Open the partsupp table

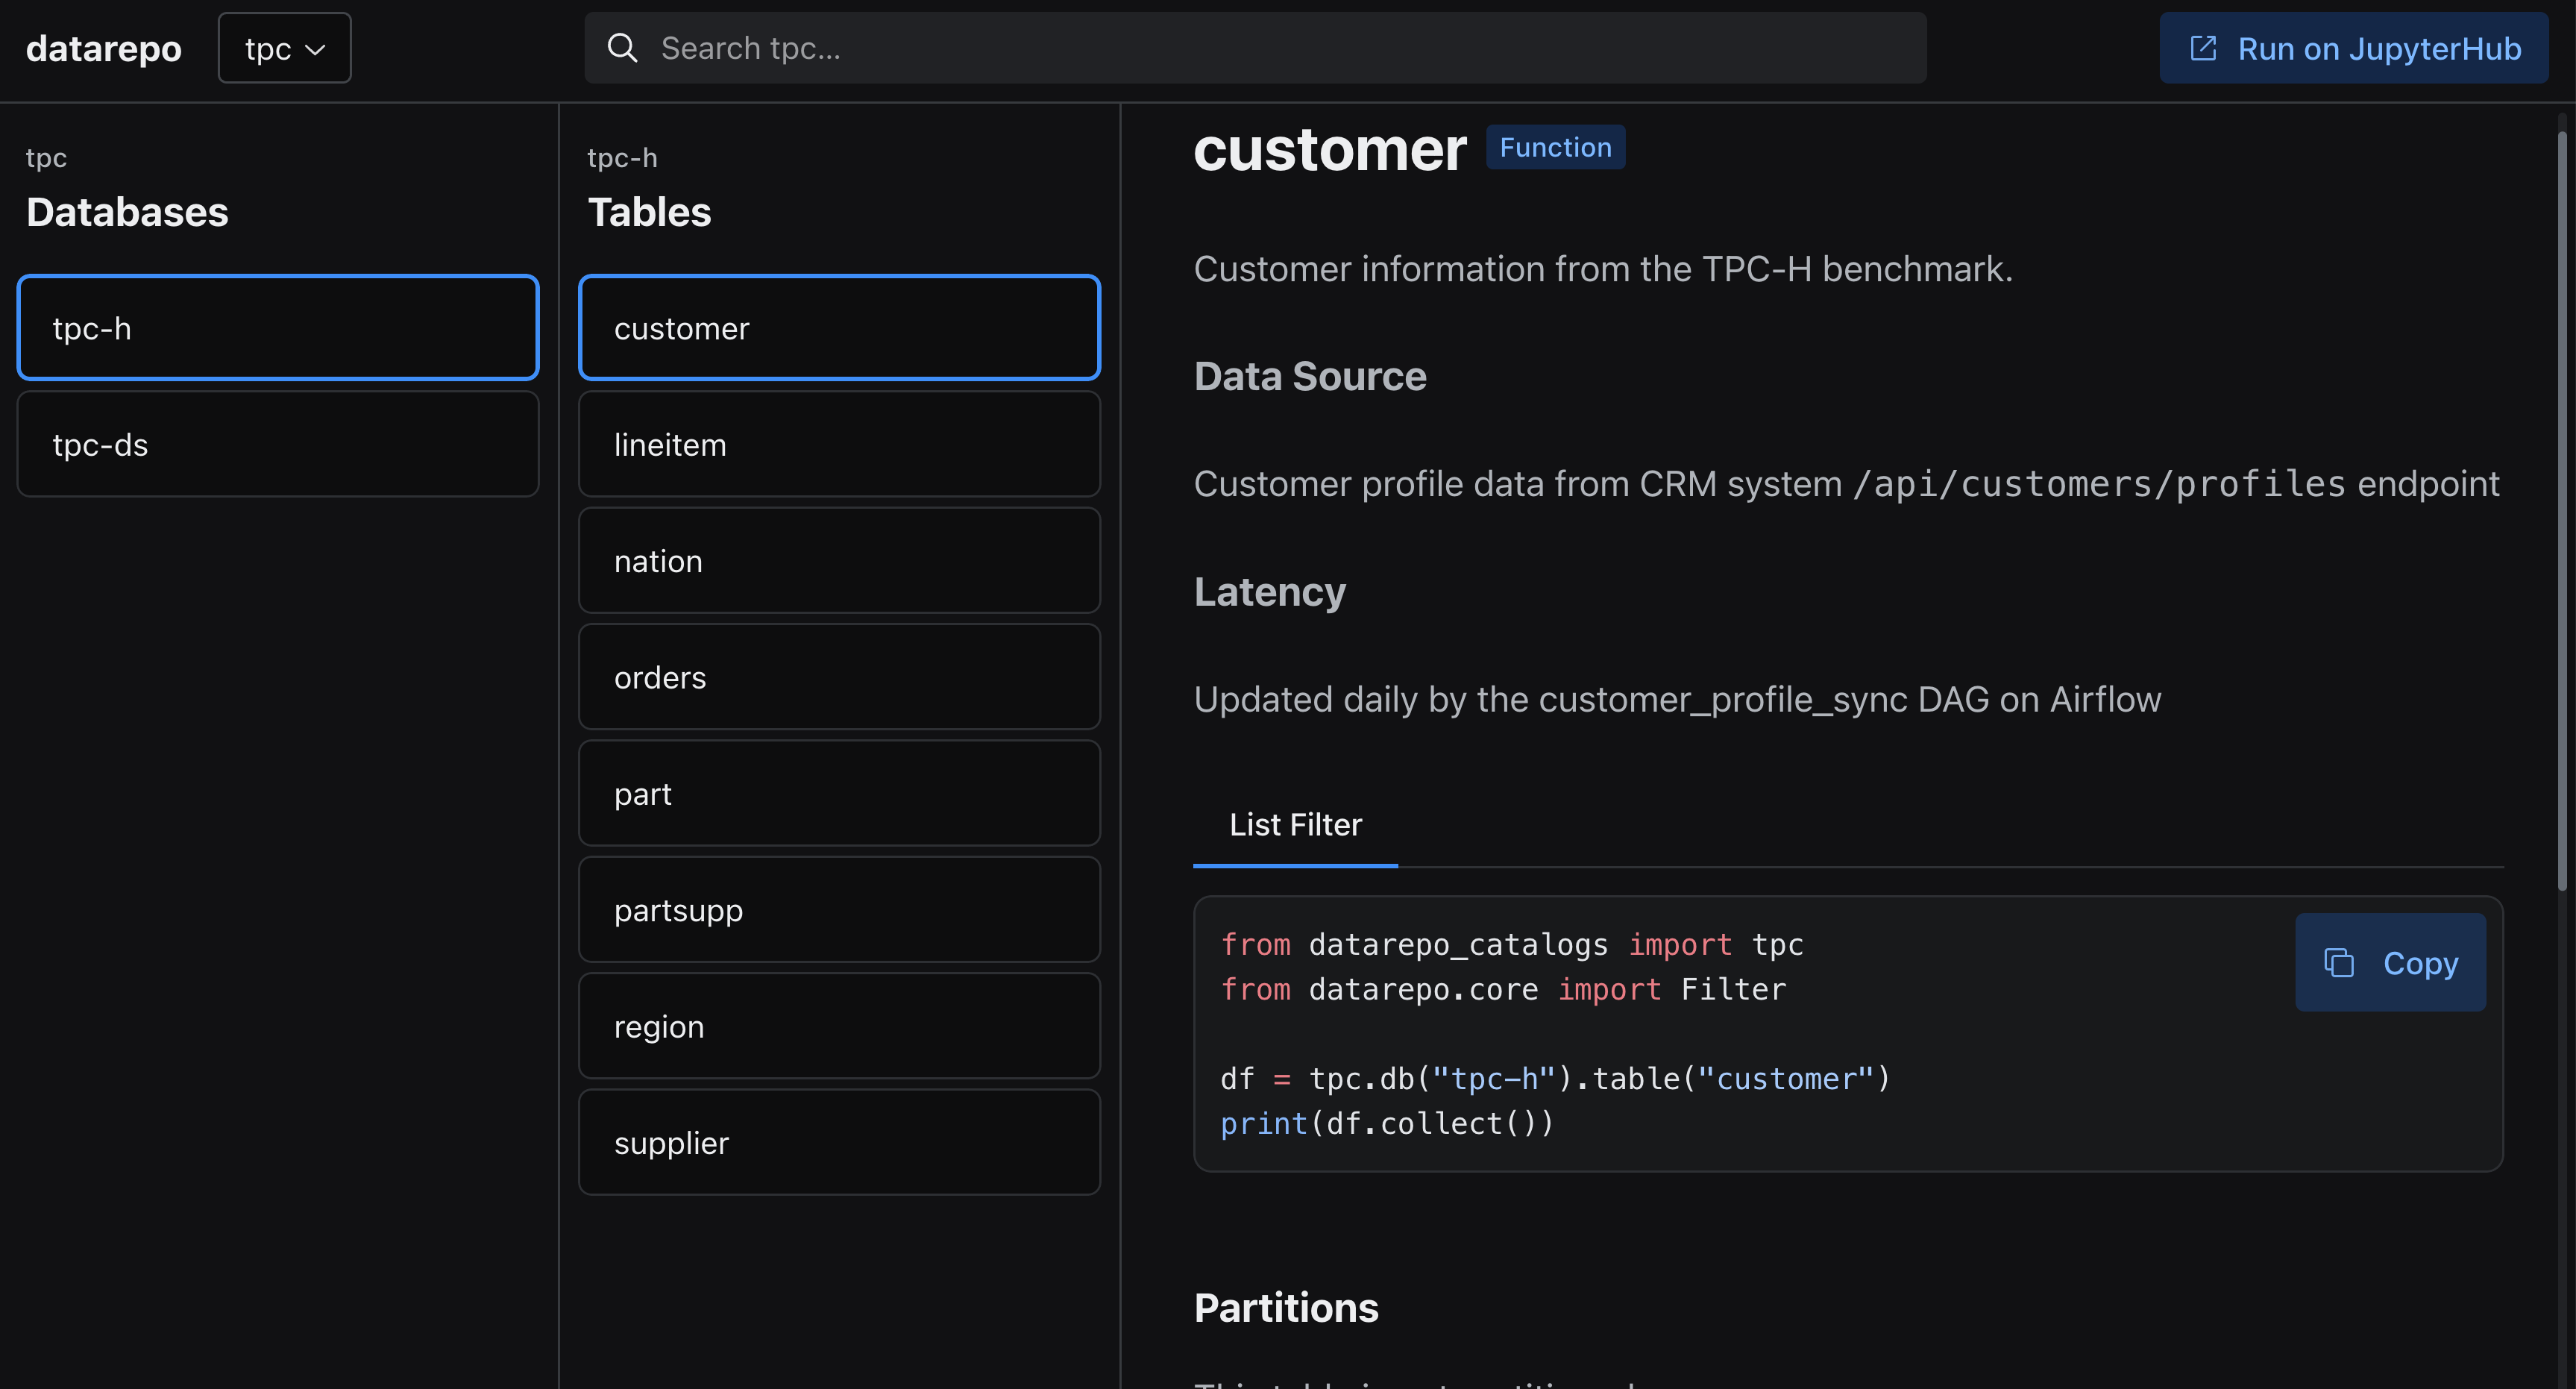pos(839,910)
